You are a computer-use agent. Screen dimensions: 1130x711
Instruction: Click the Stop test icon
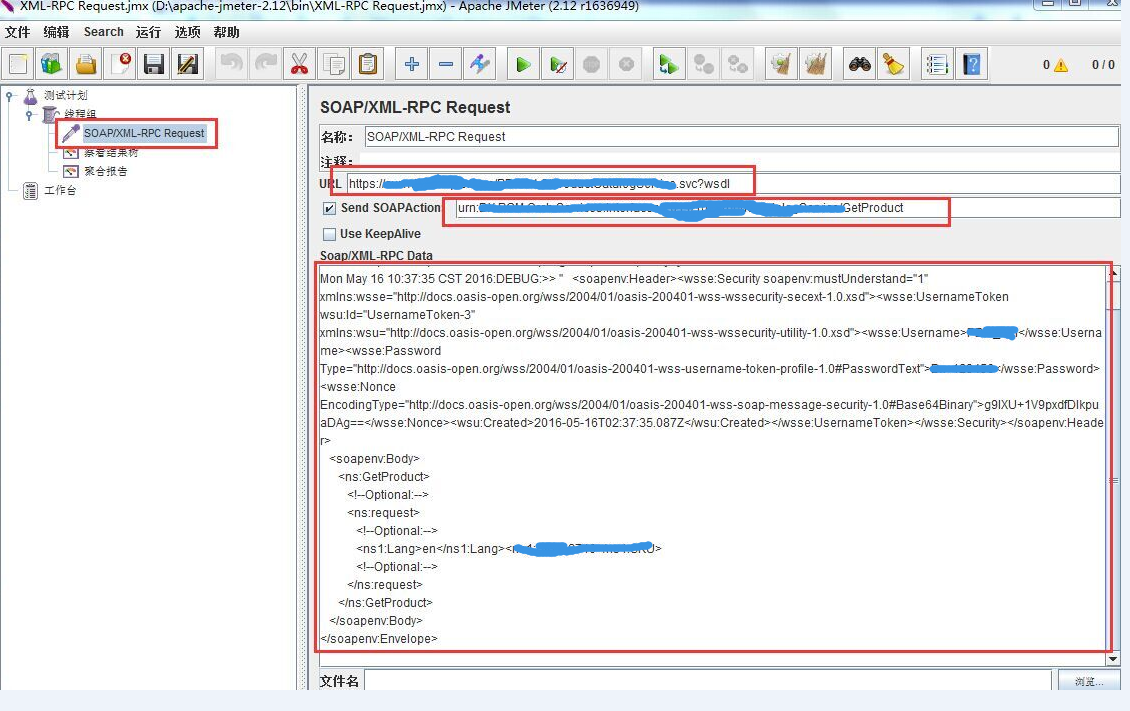592,65
